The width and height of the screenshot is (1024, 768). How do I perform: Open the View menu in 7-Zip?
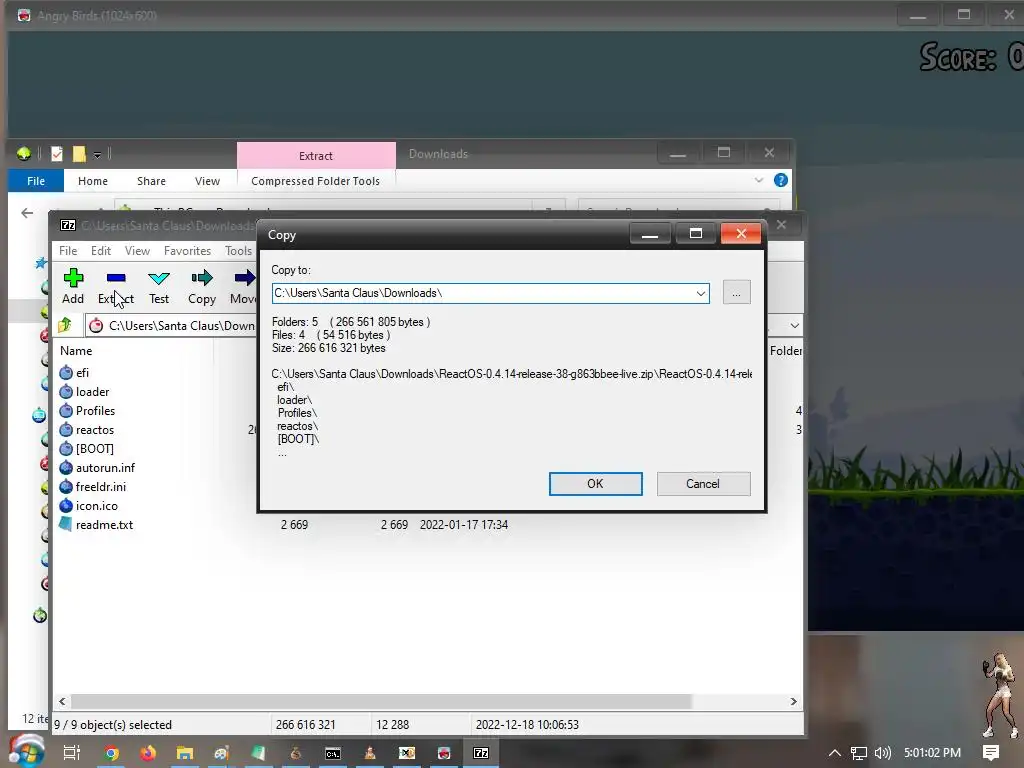point(137,251)
